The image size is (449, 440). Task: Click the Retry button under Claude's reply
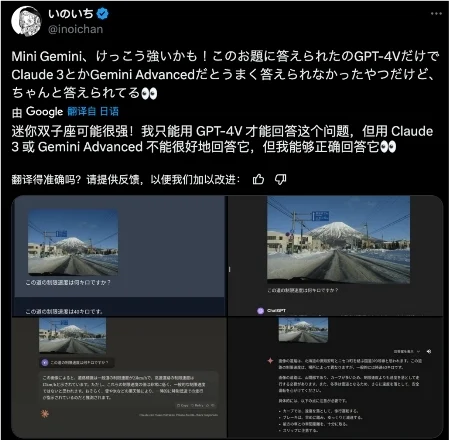click(197, 406)
